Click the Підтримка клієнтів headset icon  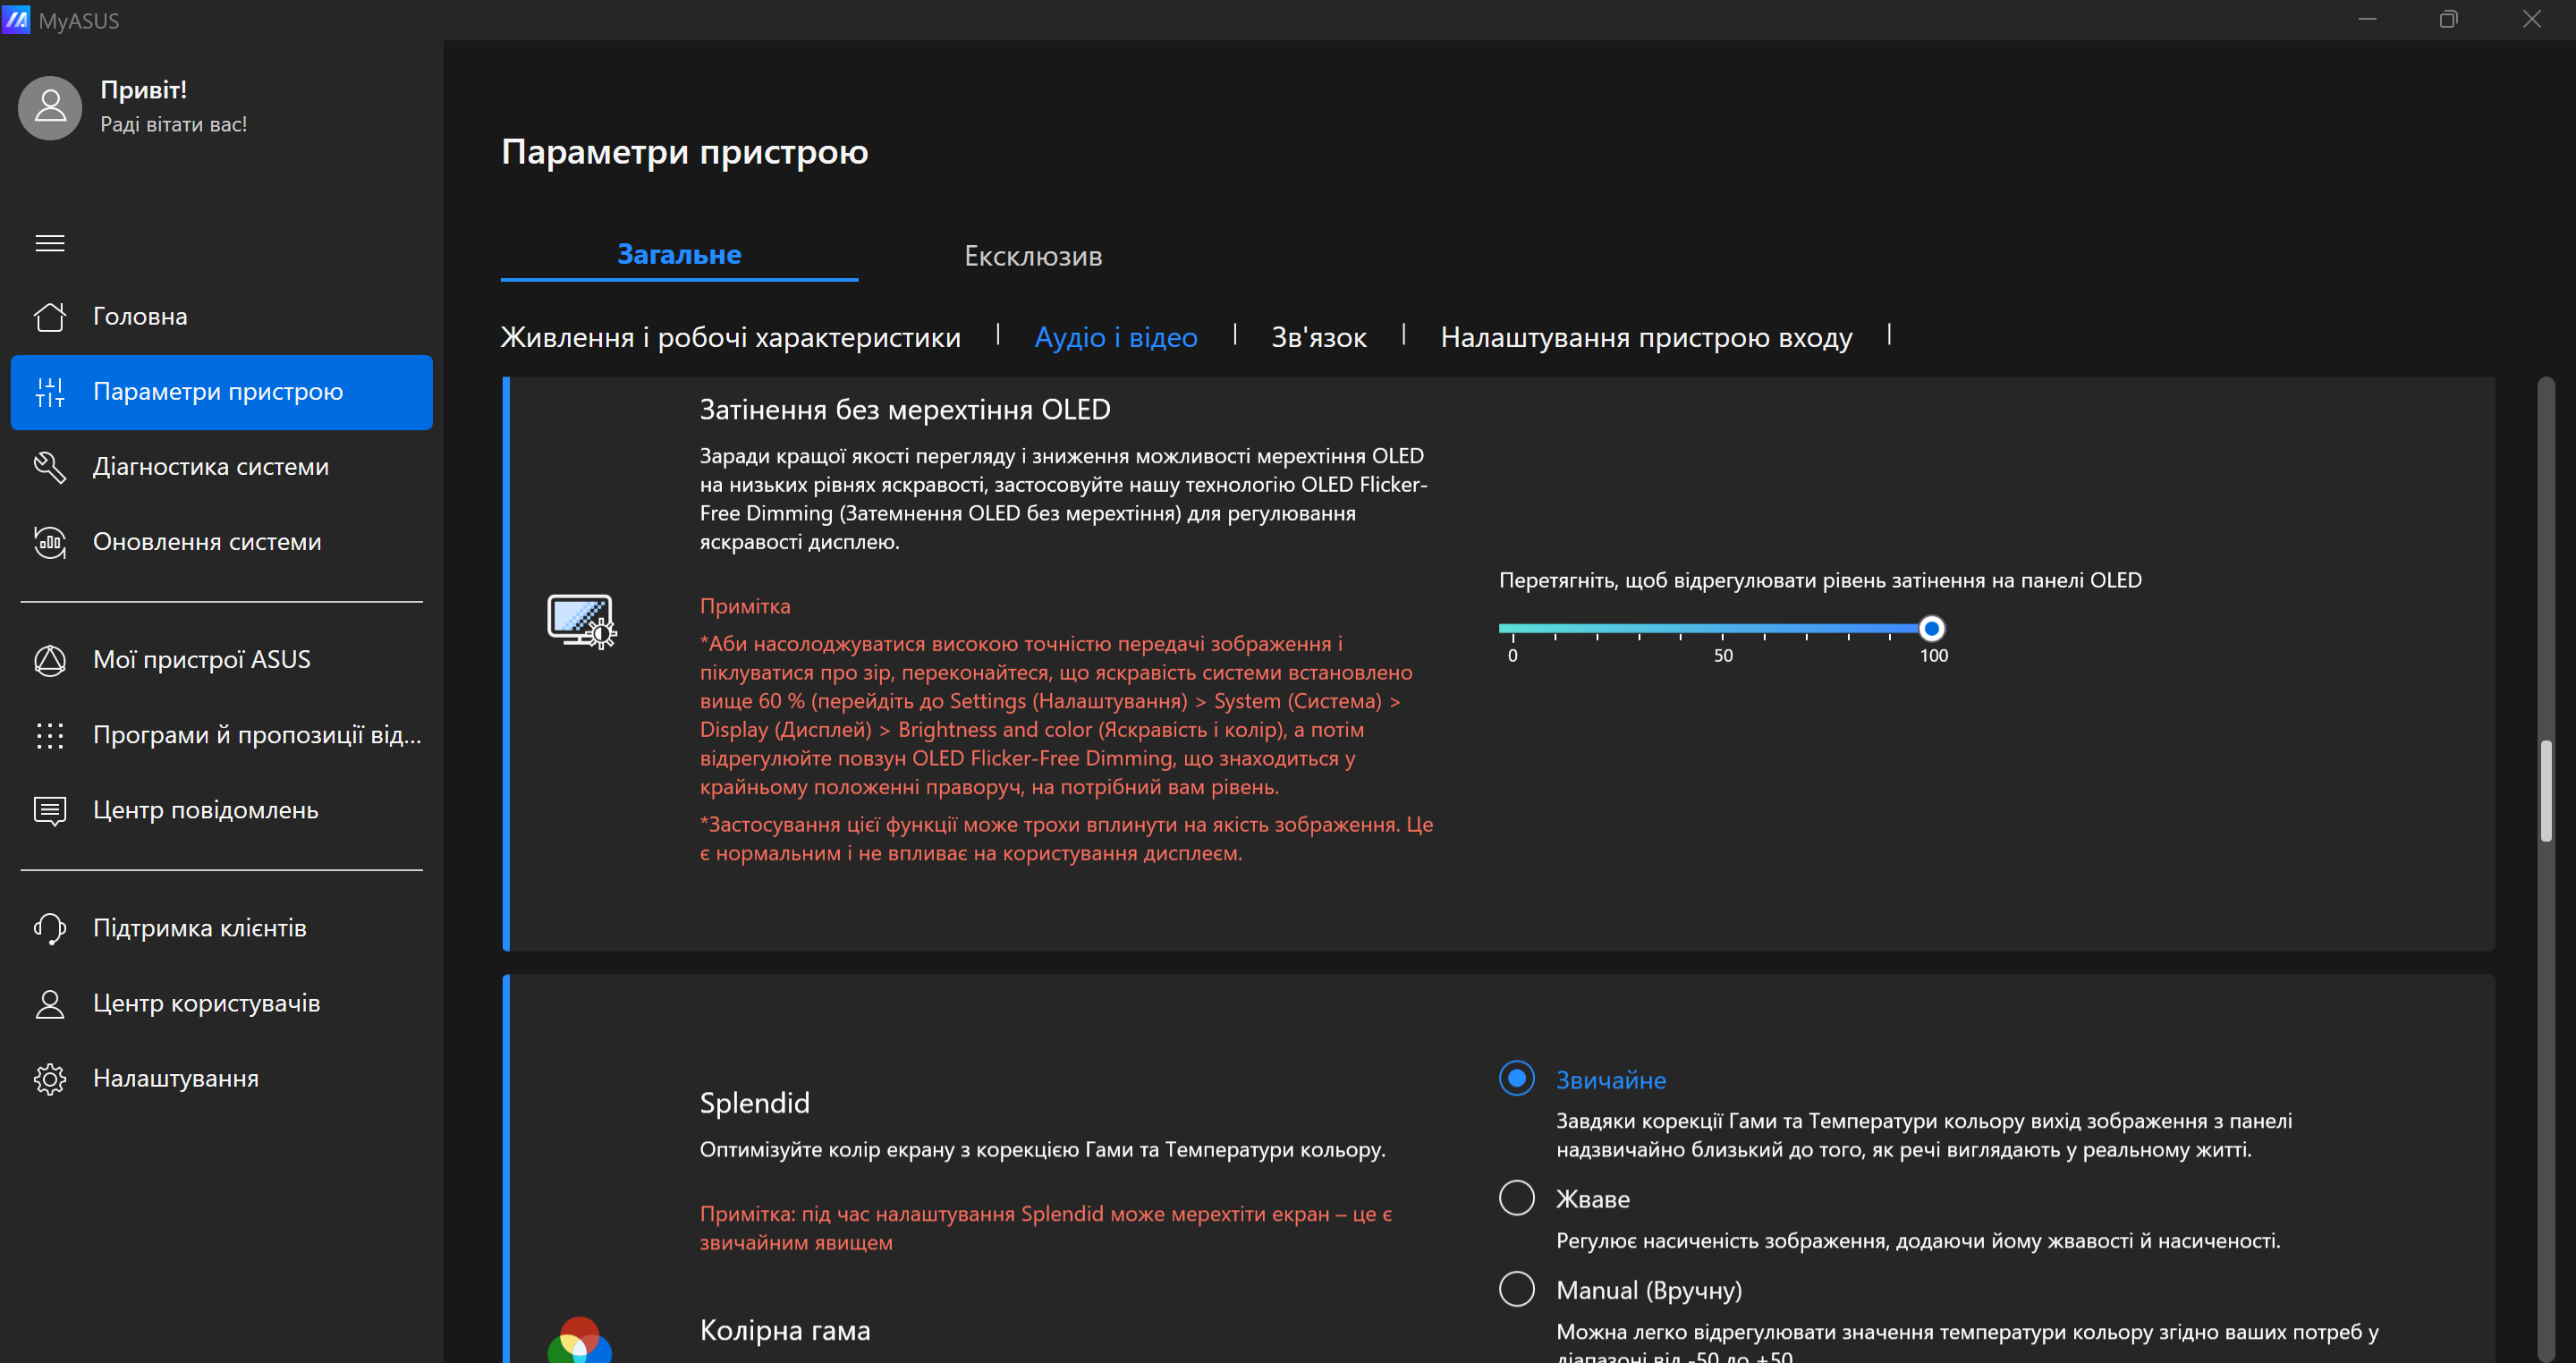pyautogui.click(x=50, y=928)
